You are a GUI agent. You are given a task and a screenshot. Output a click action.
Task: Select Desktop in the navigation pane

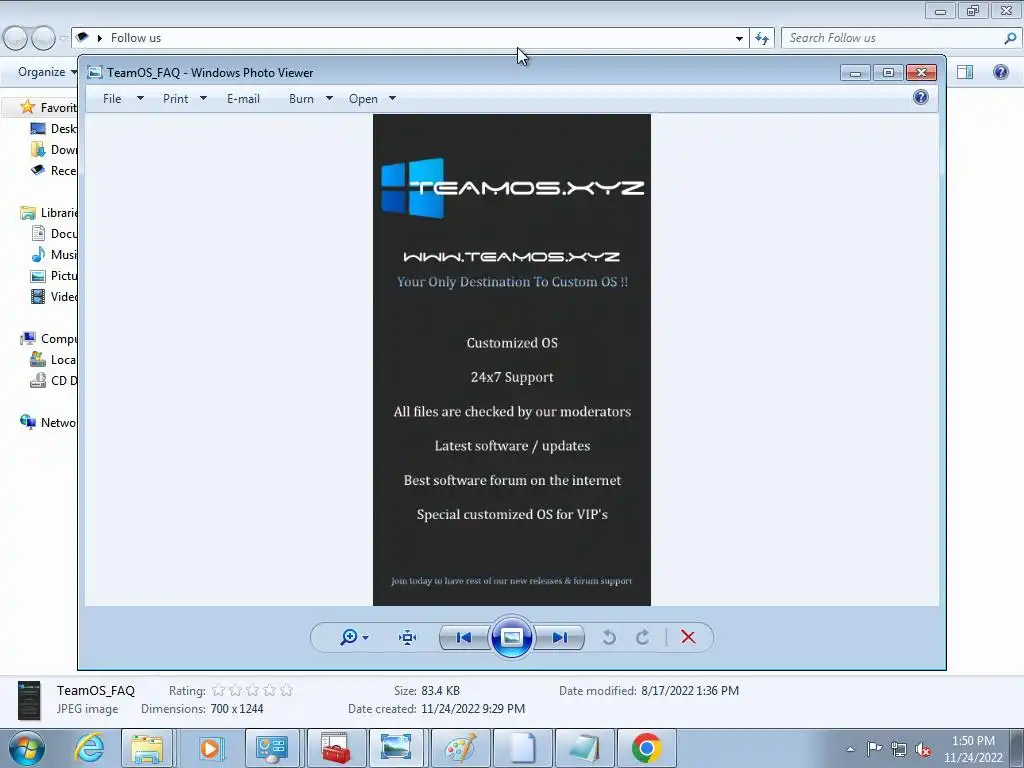(x=54, y=129)
